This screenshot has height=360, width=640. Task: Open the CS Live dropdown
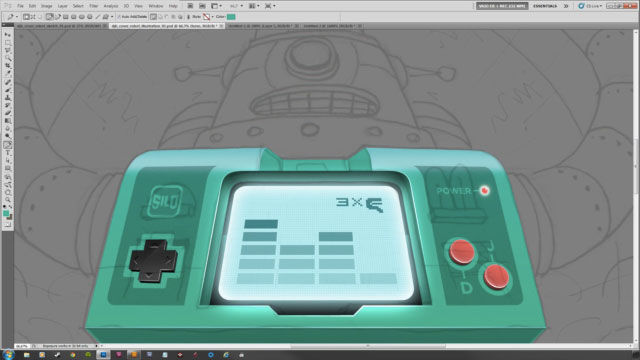coord(590,6)
